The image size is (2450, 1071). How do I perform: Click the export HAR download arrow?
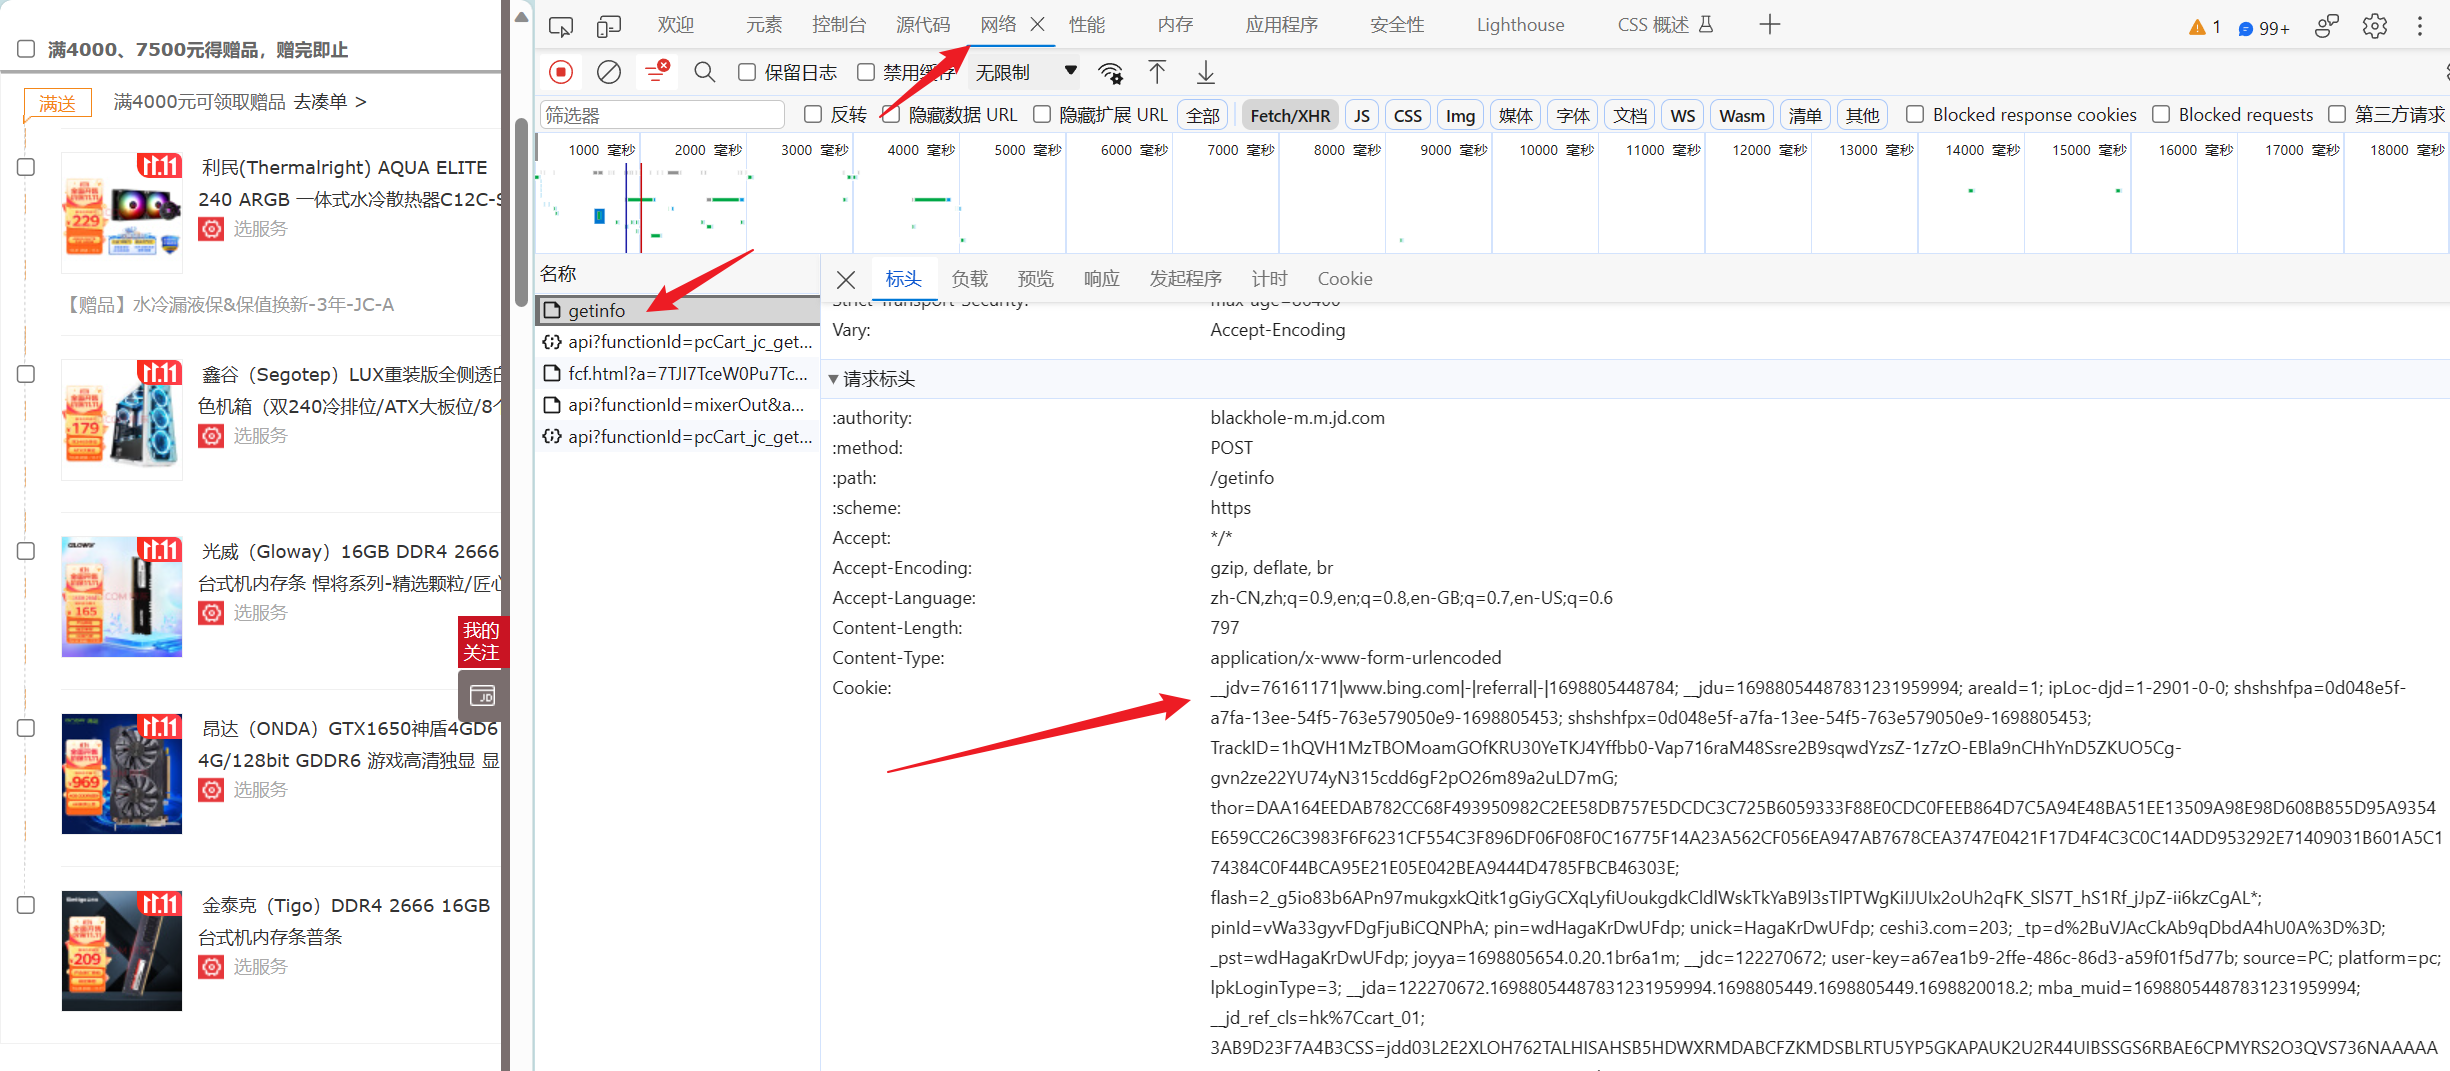(1206, 72)
